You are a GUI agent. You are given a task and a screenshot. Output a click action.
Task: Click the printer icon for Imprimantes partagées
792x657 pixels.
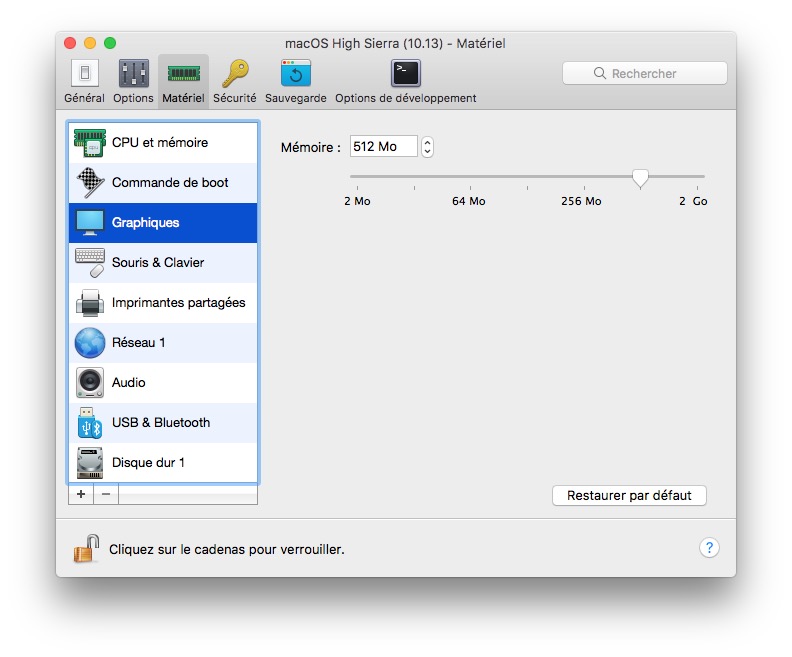90,303
